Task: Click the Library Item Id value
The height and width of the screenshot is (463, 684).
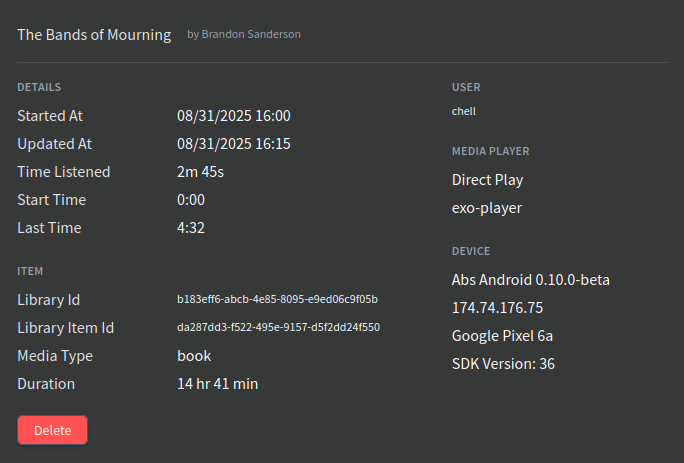Action: tap(278, 327)
